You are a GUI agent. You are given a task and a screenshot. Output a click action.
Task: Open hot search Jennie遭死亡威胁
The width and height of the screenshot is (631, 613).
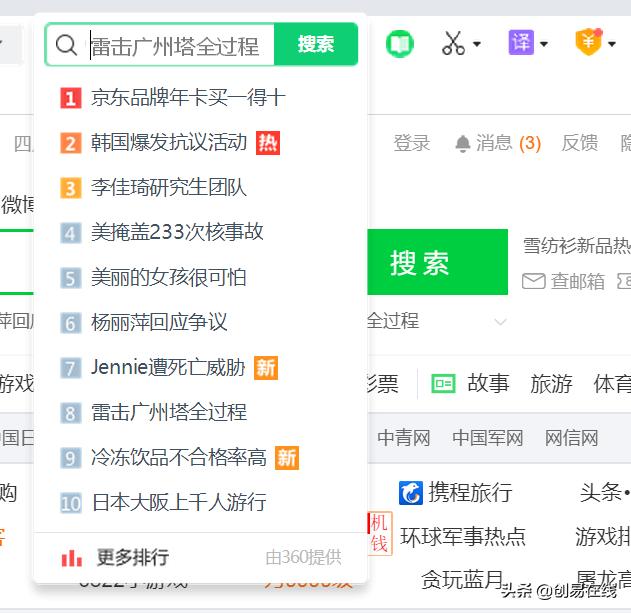tap(168, 367)
